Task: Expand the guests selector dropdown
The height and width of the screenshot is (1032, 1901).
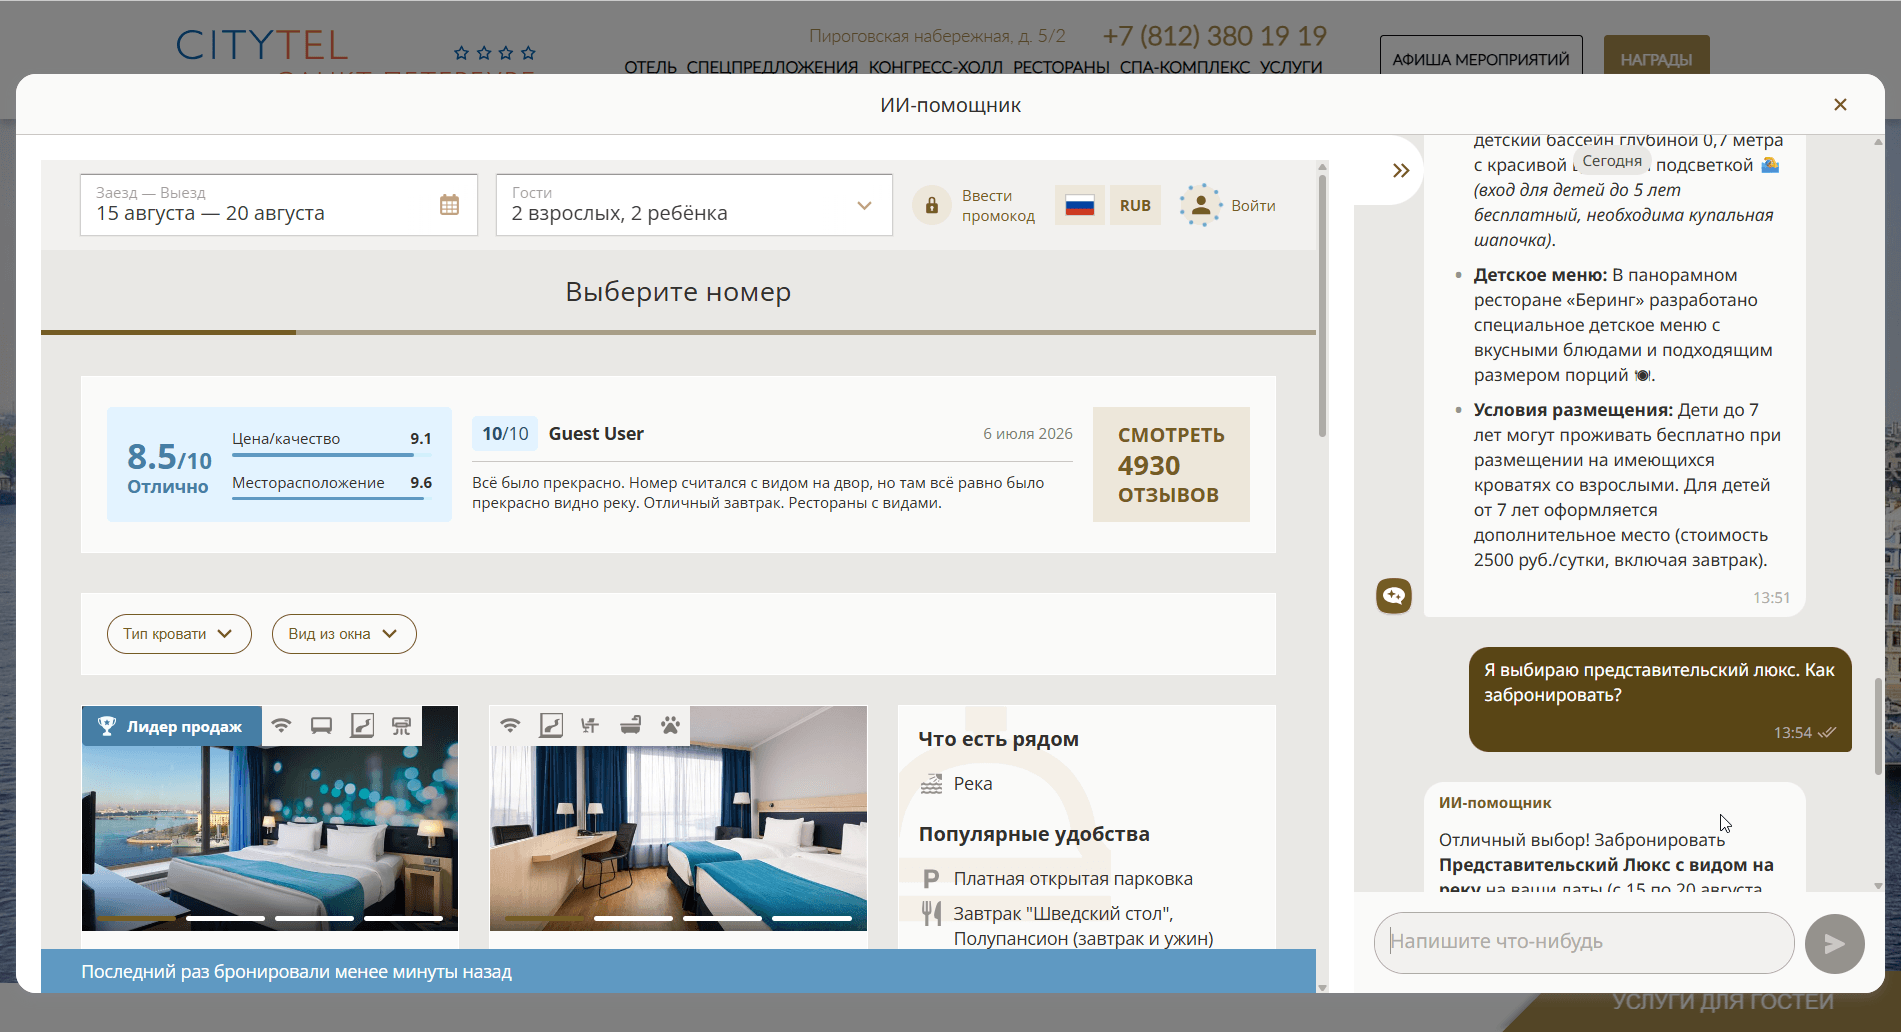Action: coord(694,205)
